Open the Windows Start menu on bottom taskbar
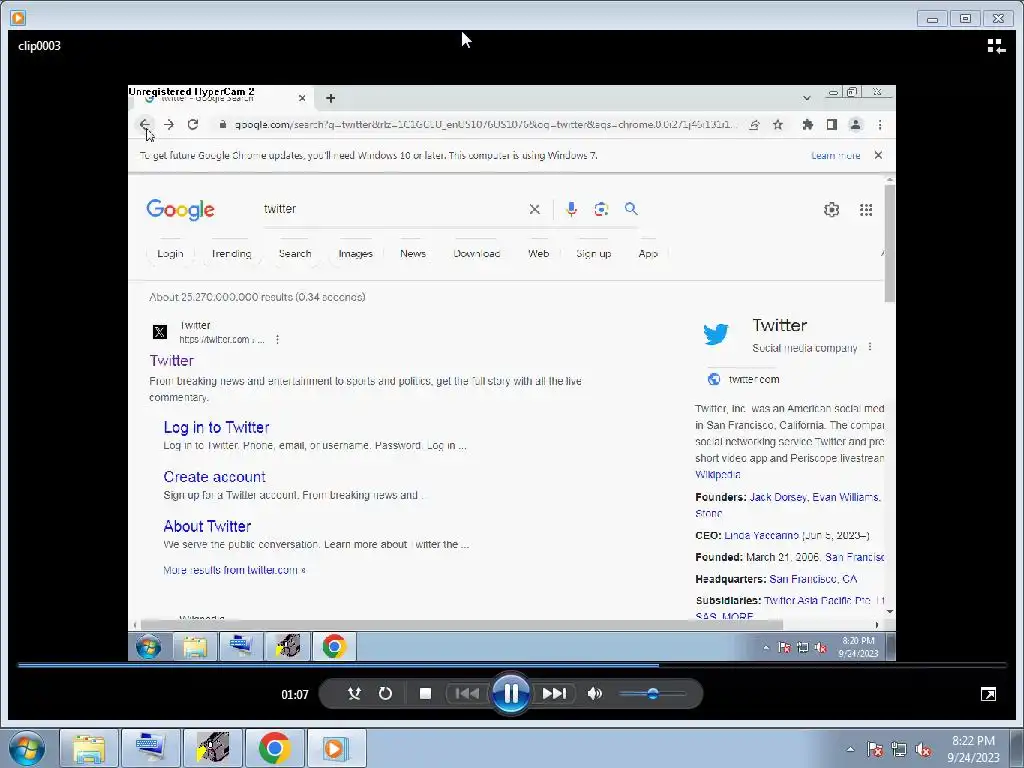Image resolution: width=1024 pixels, height=768 pixels. [x=27, y=748]
